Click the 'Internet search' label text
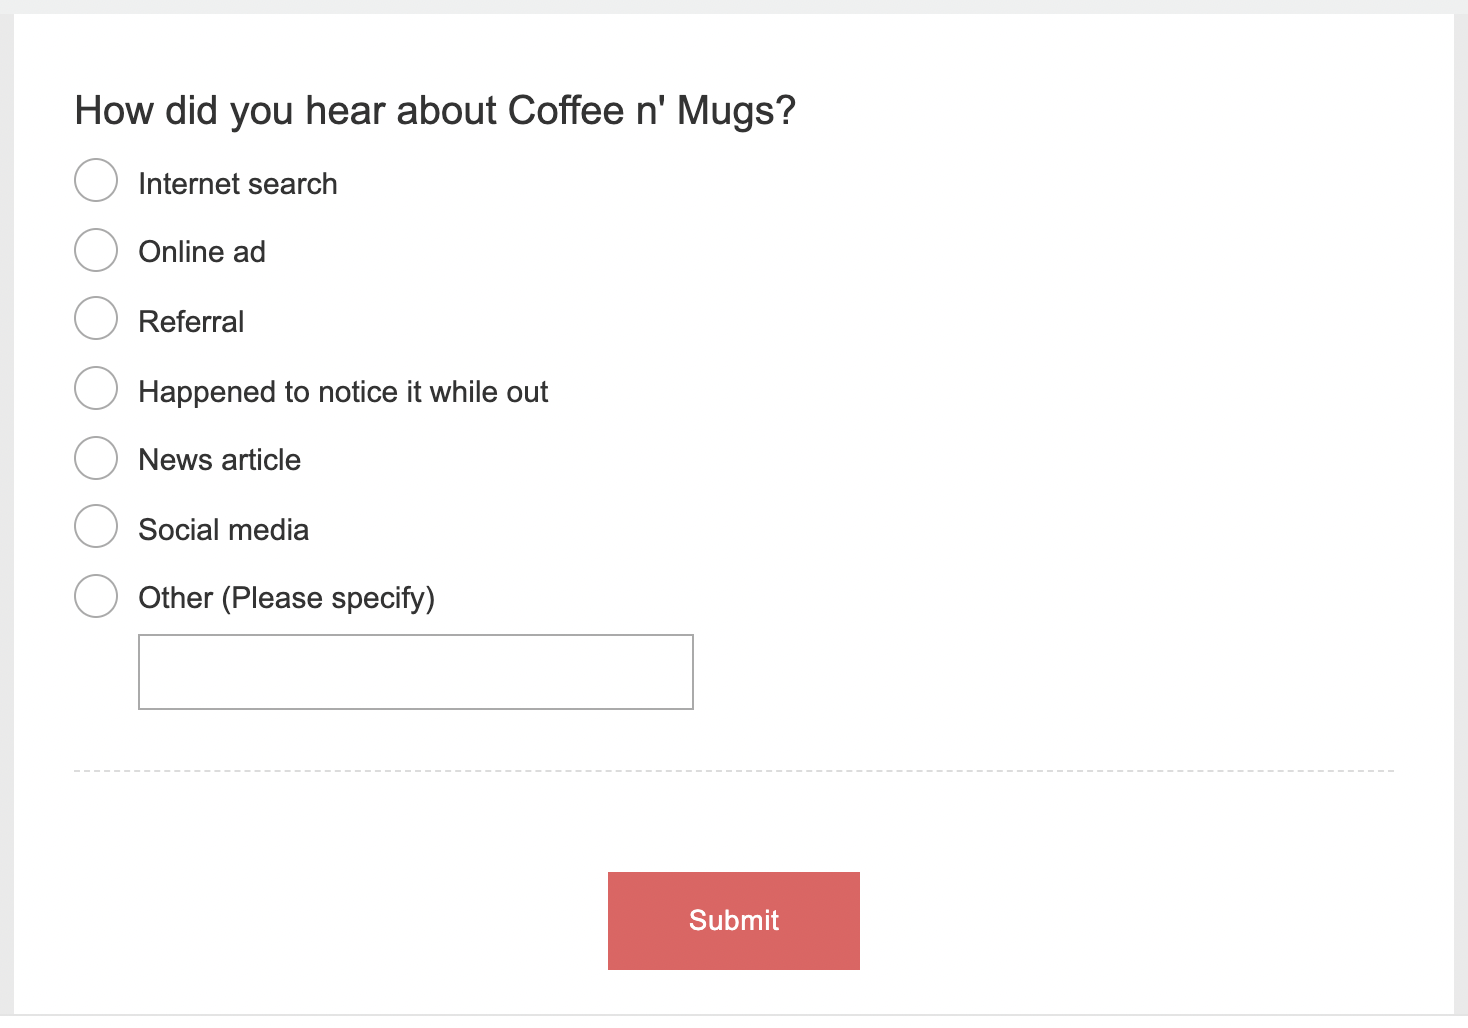1468x1028 pixels. 238,184
